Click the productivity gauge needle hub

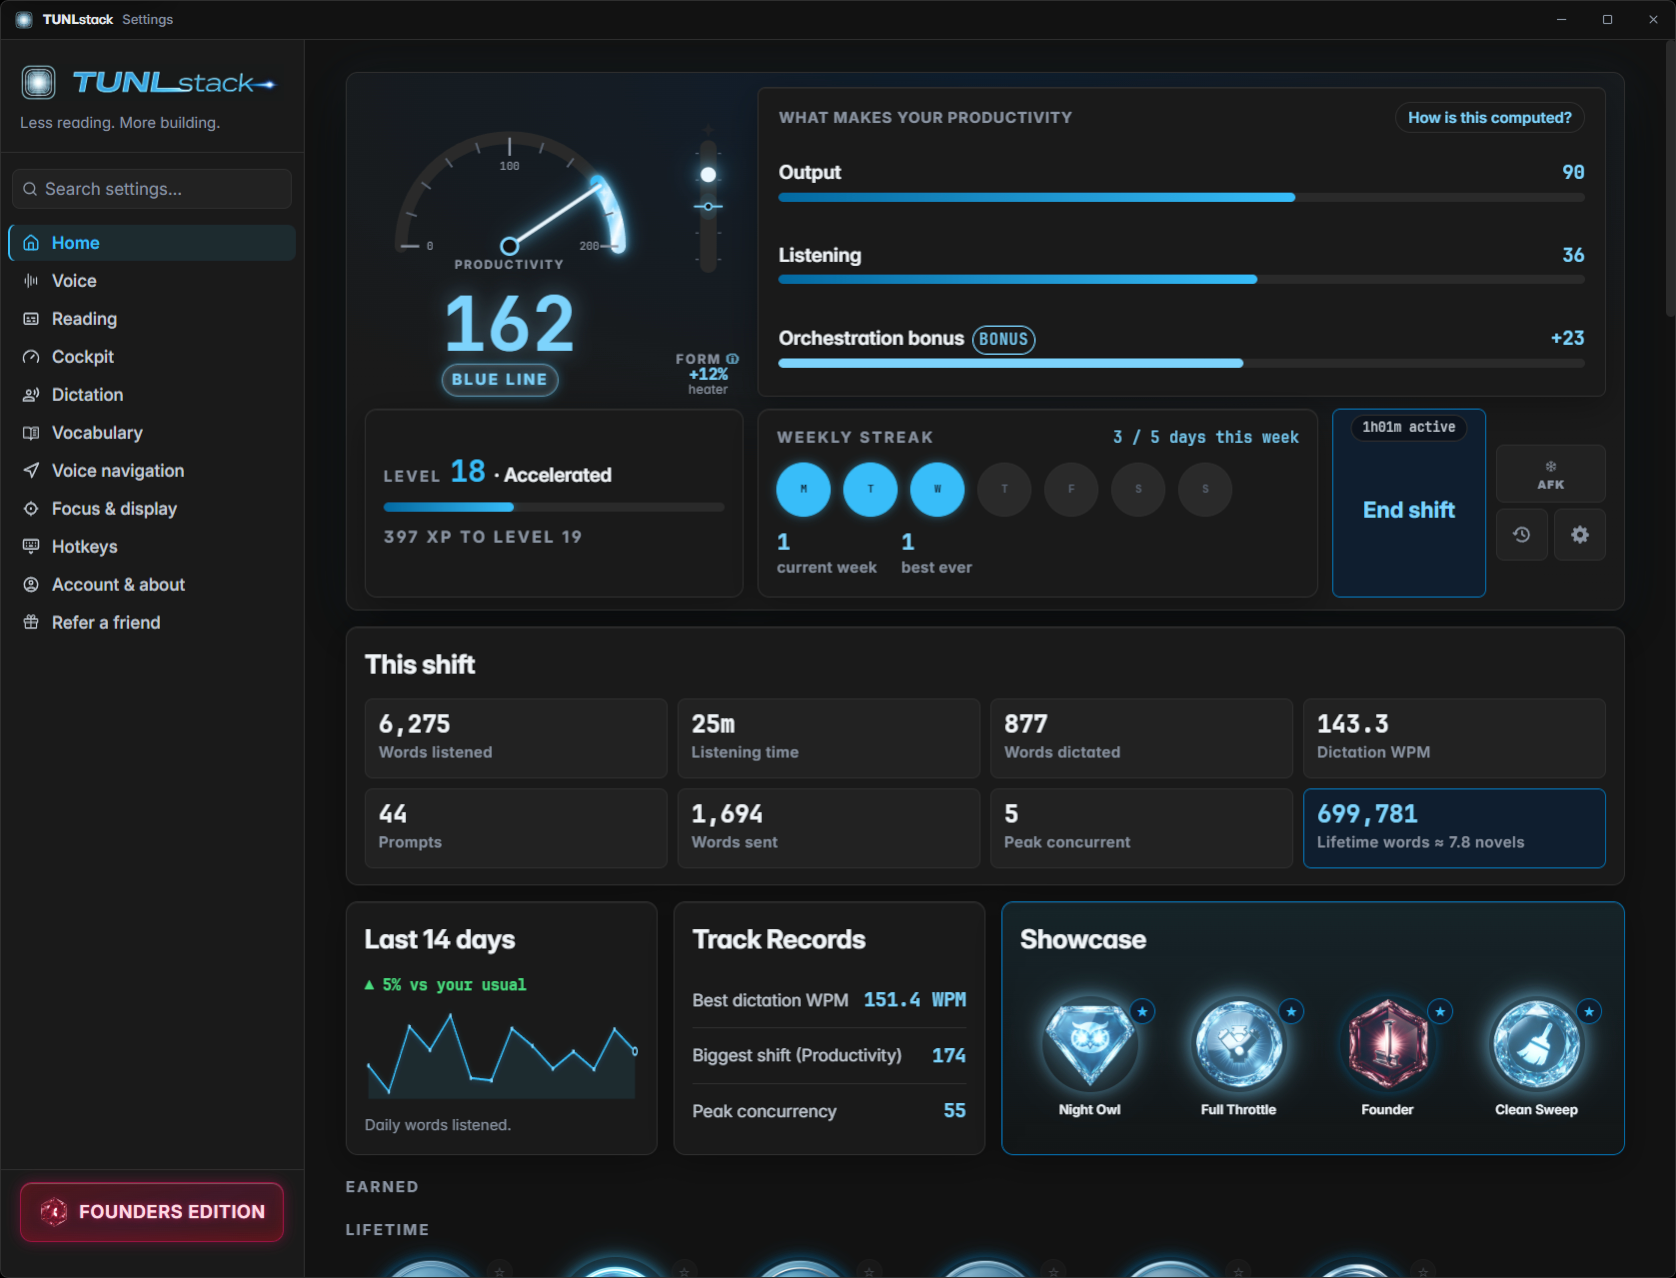click(x=509, y=246)
